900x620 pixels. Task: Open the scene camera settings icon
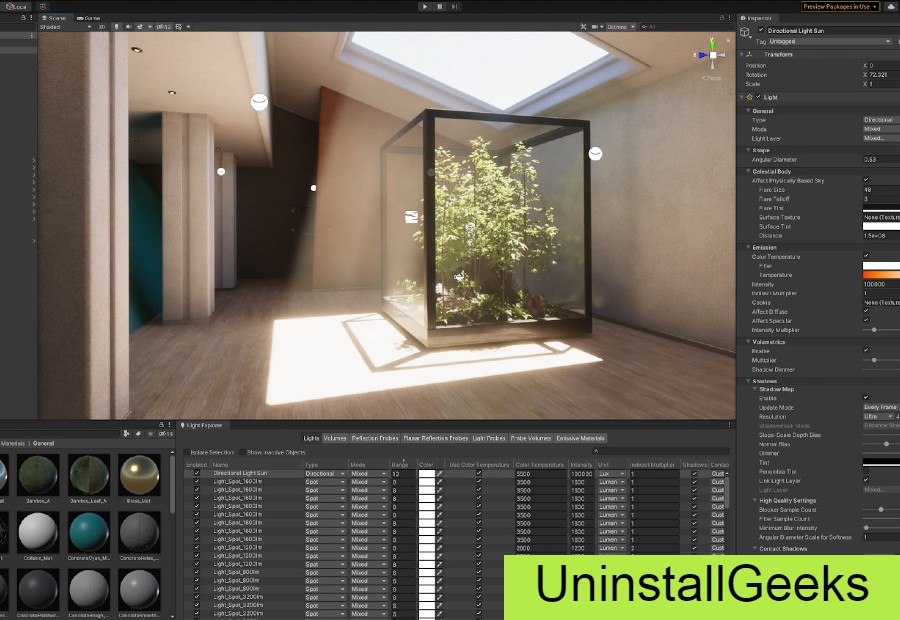tap(595, 27)
